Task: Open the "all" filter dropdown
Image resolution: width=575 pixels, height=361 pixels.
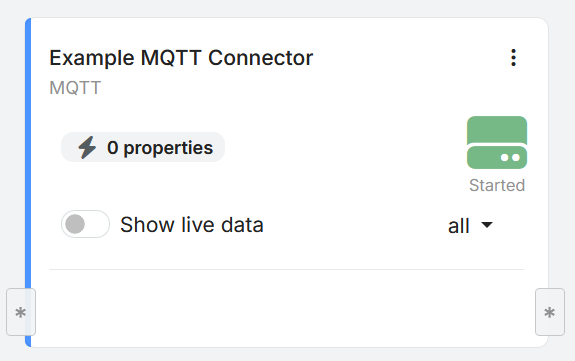Action: click(471, 225)
